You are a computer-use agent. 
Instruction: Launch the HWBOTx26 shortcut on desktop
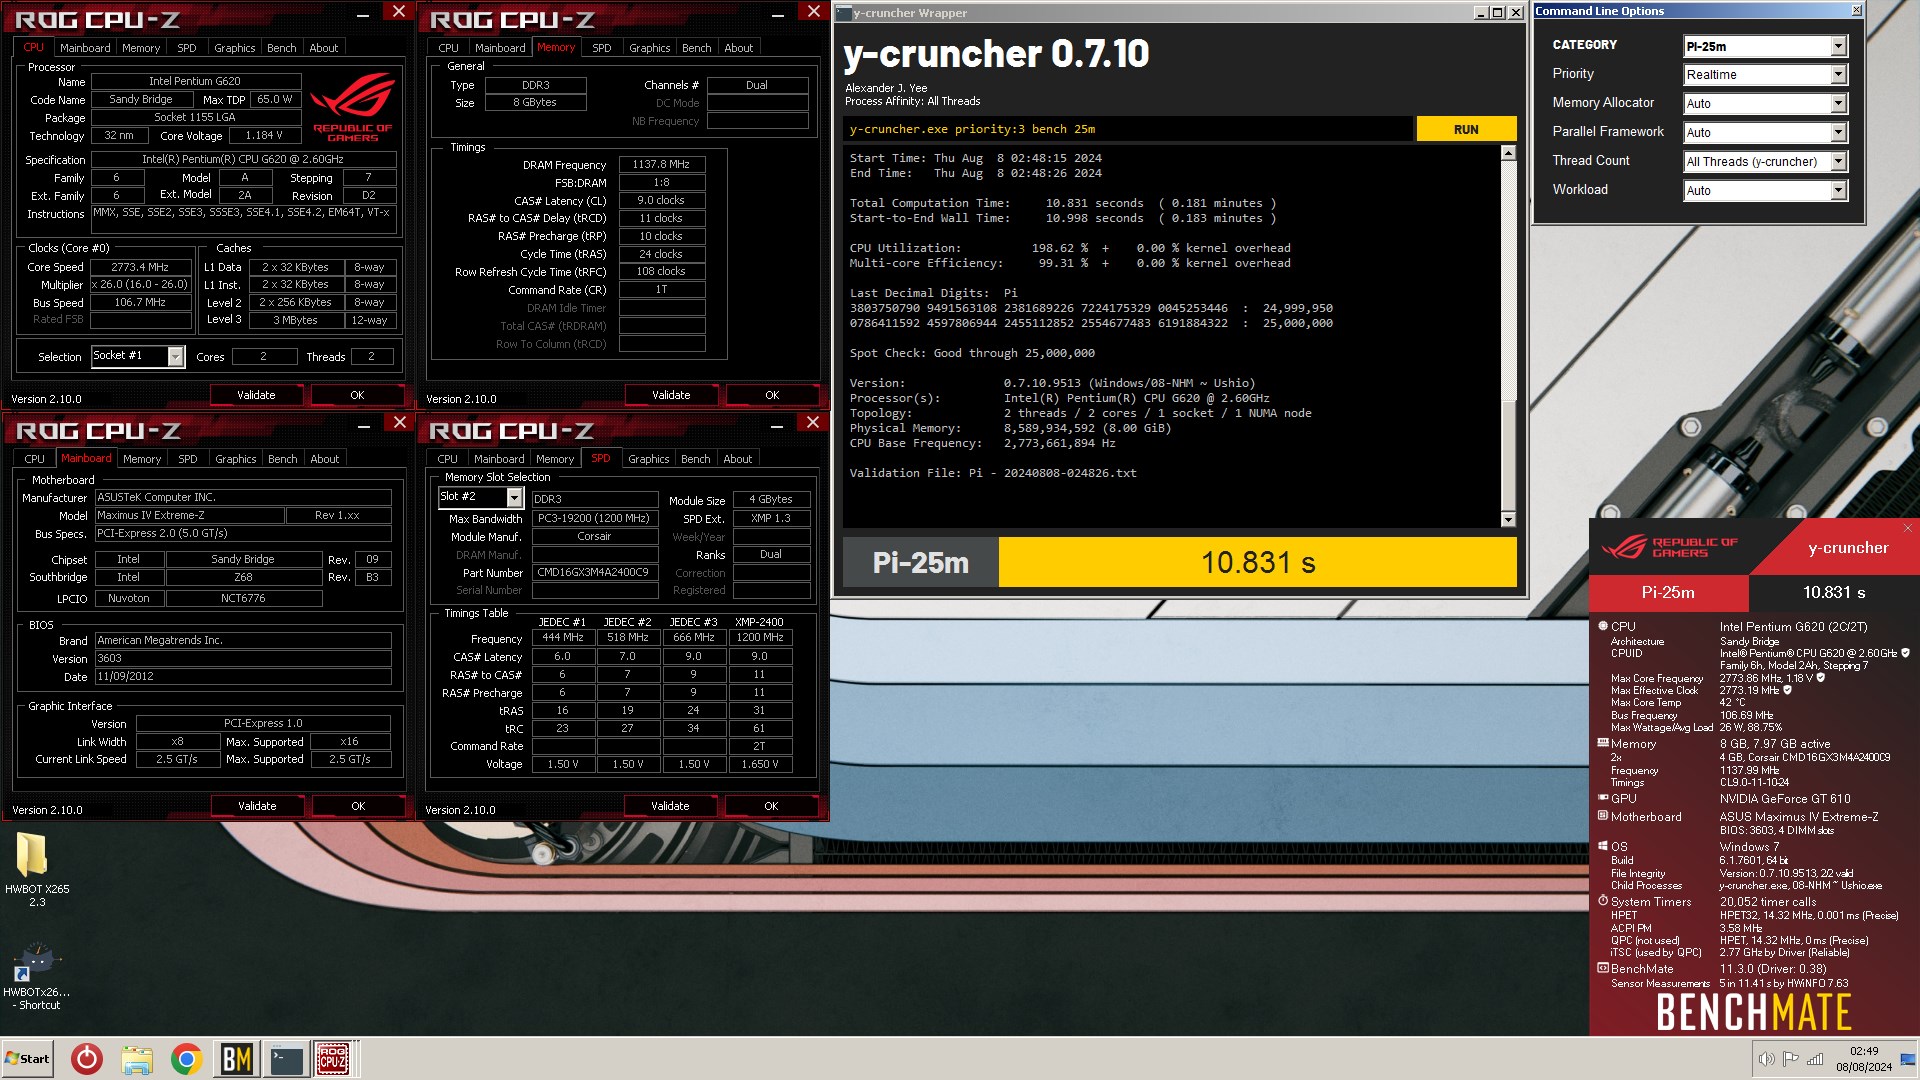coord(36,976)
